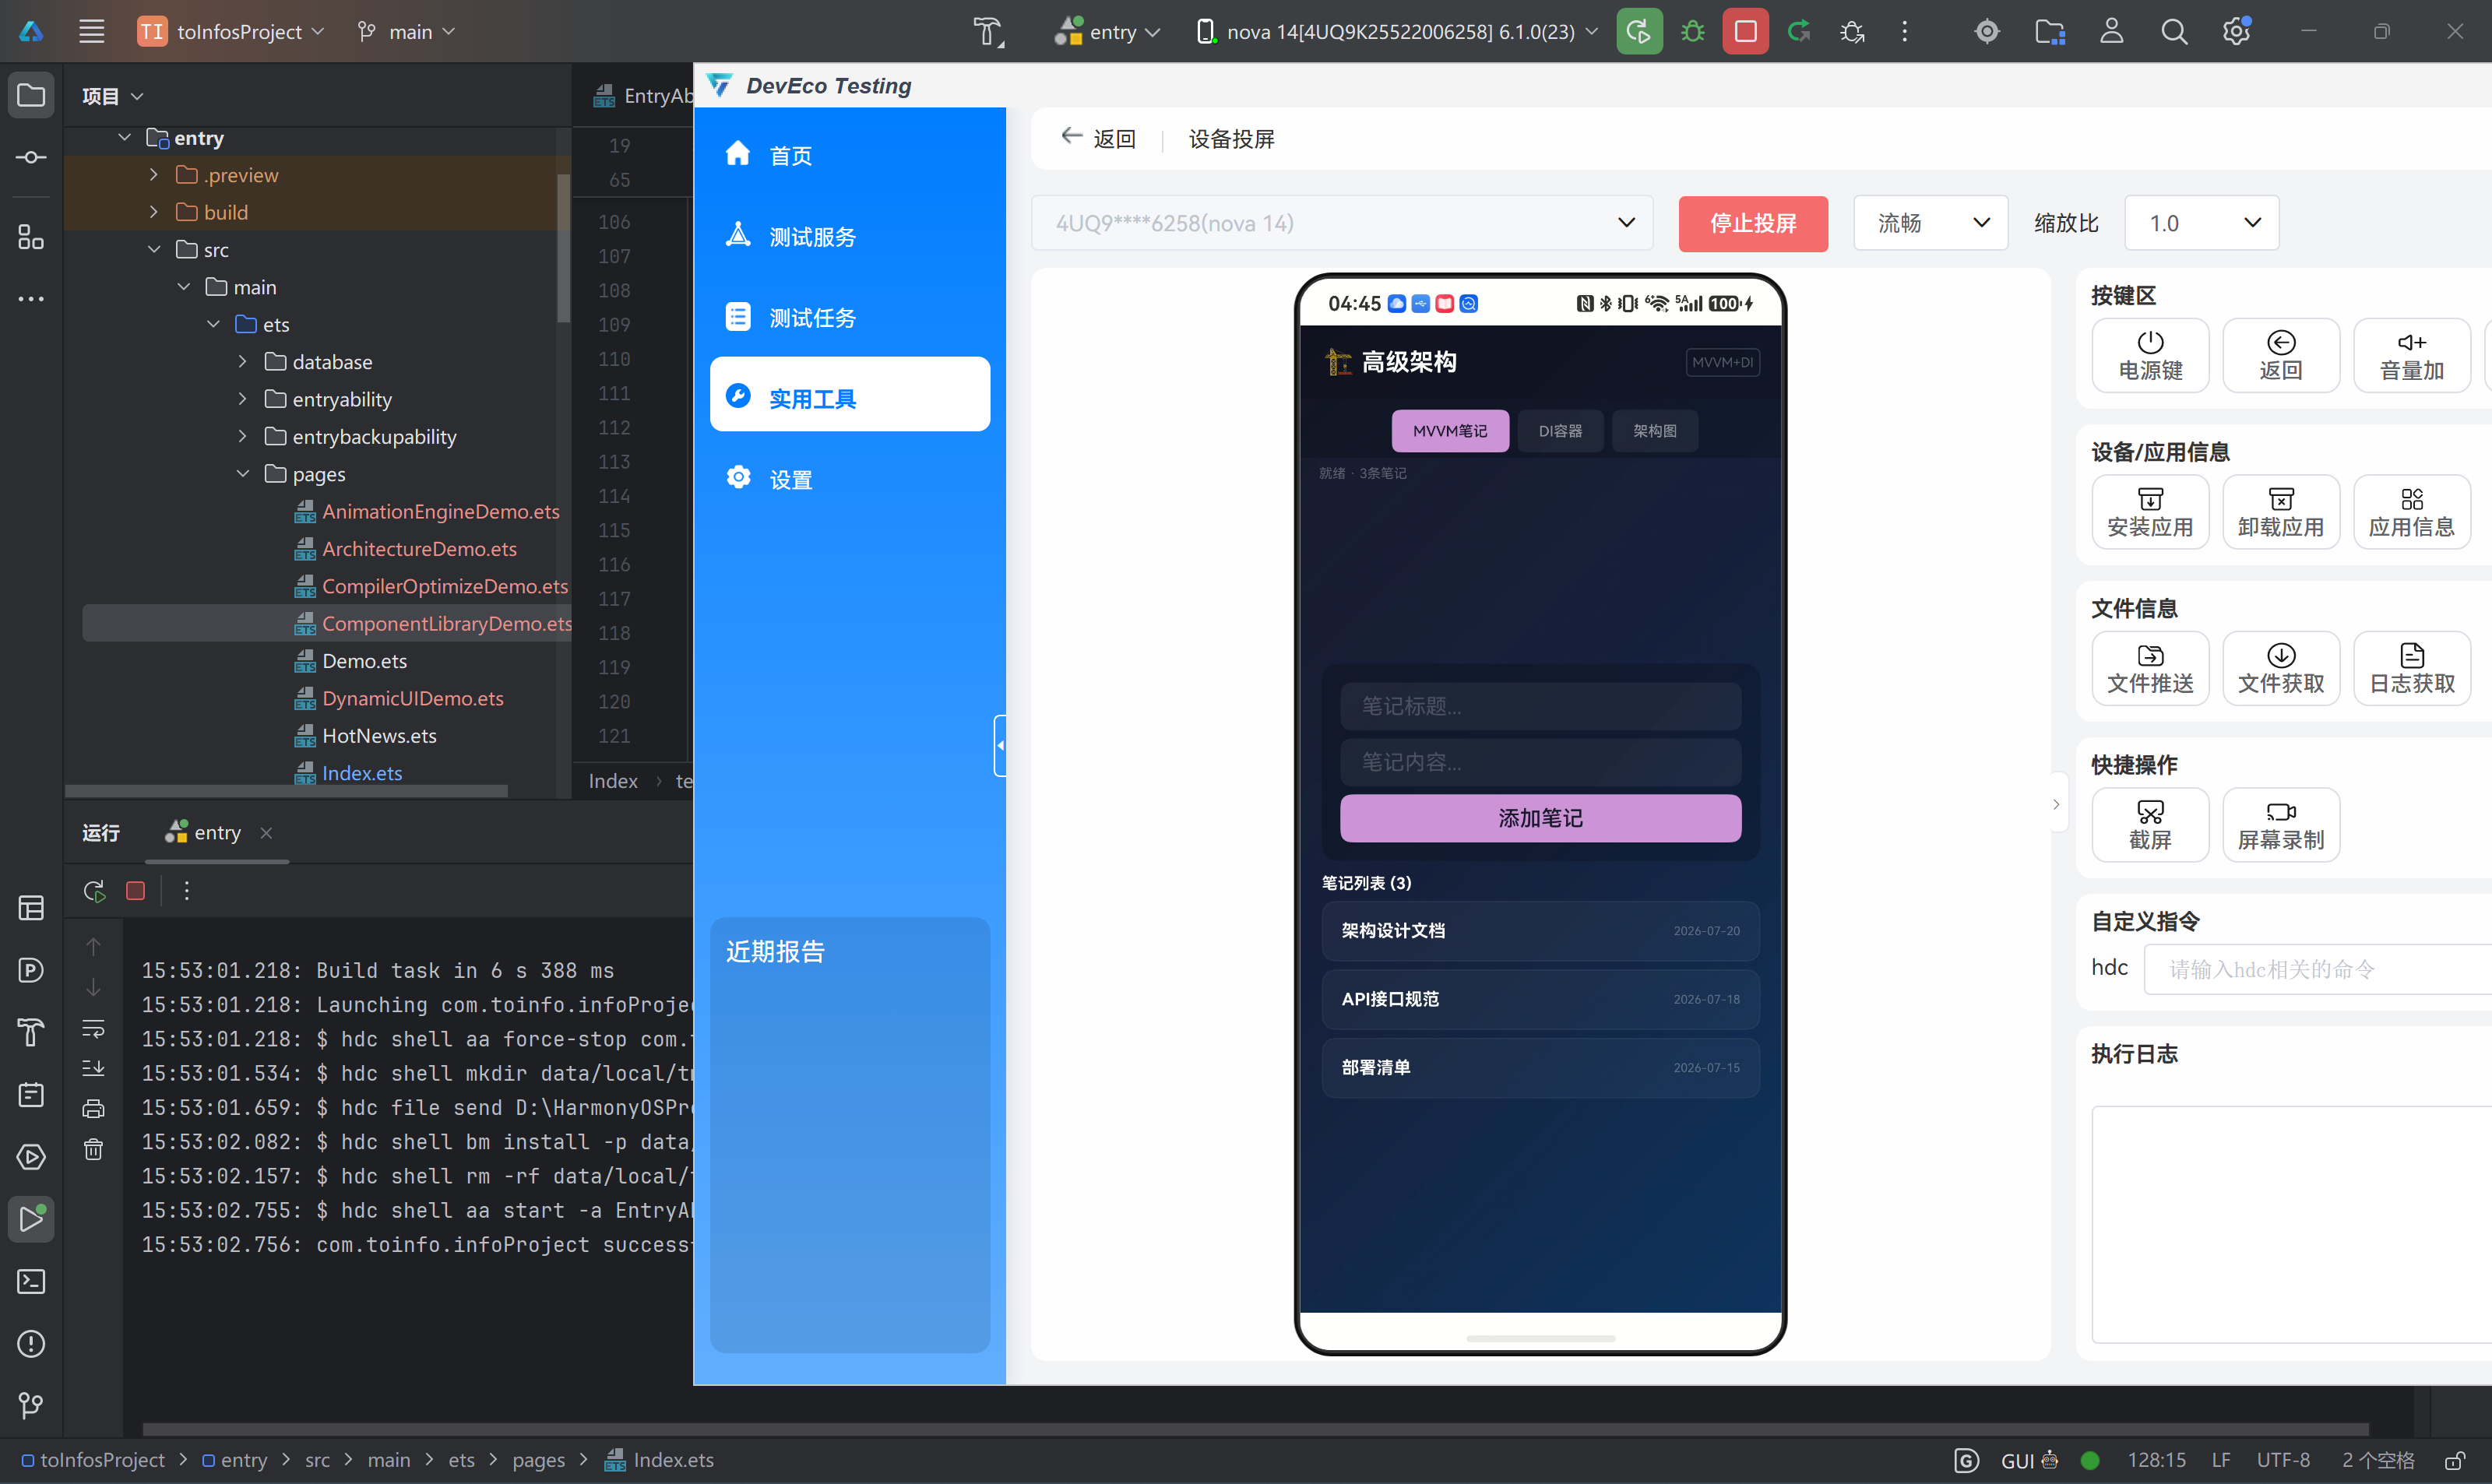Open the 流畅 quality dropdown
The image size is (2492, 1484).
pos(1930,223)
